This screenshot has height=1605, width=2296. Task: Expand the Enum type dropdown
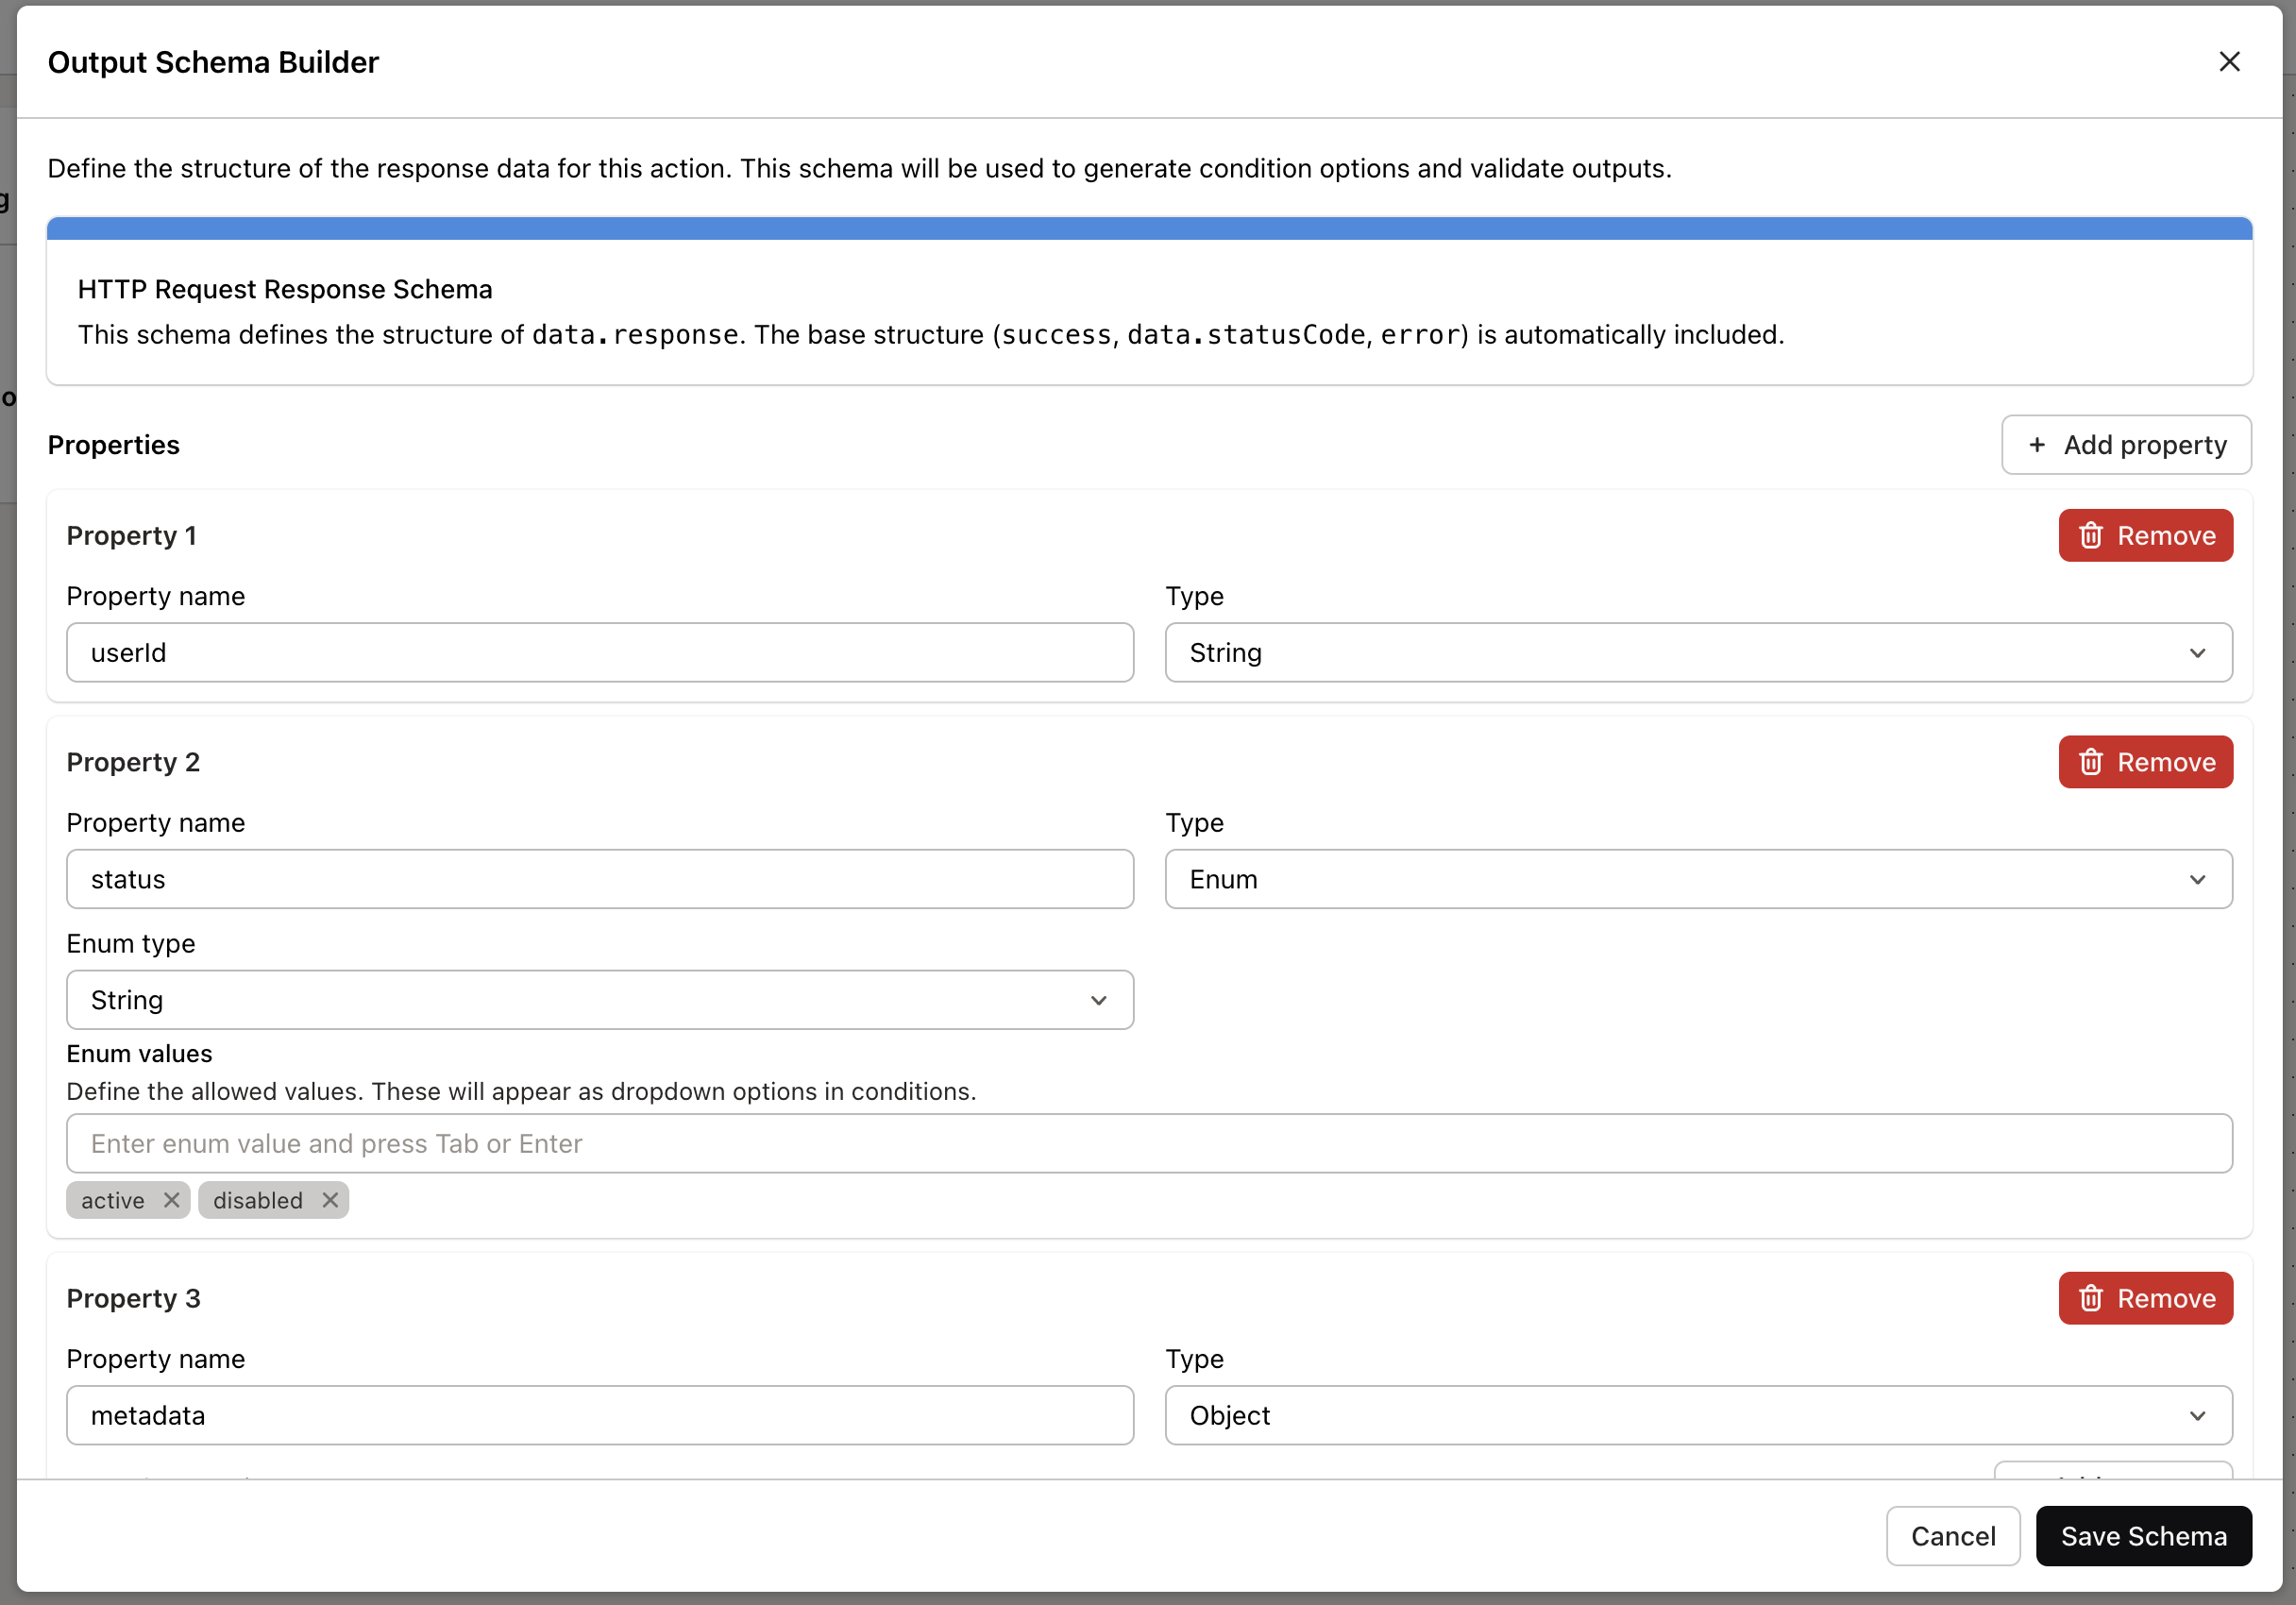pyautogui.click(x=599, y=1000)
